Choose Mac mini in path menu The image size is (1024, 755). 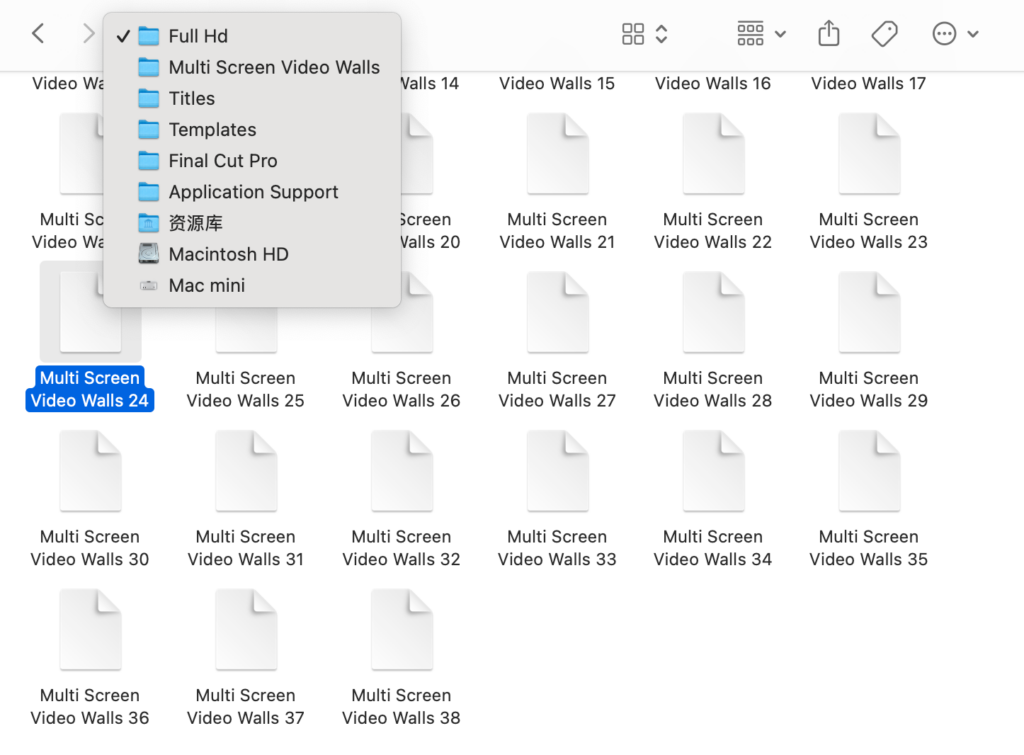point(206,285)
